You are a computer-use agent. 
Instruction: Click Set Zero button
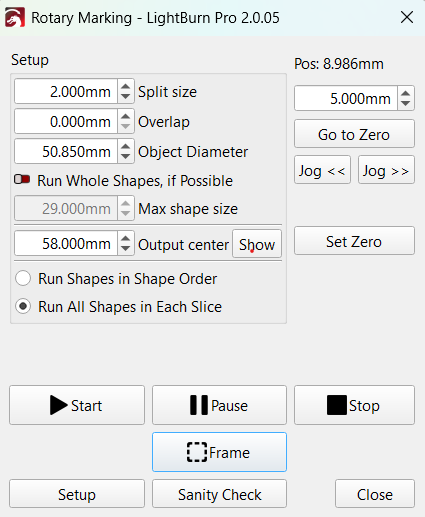[x=354, y=241]
